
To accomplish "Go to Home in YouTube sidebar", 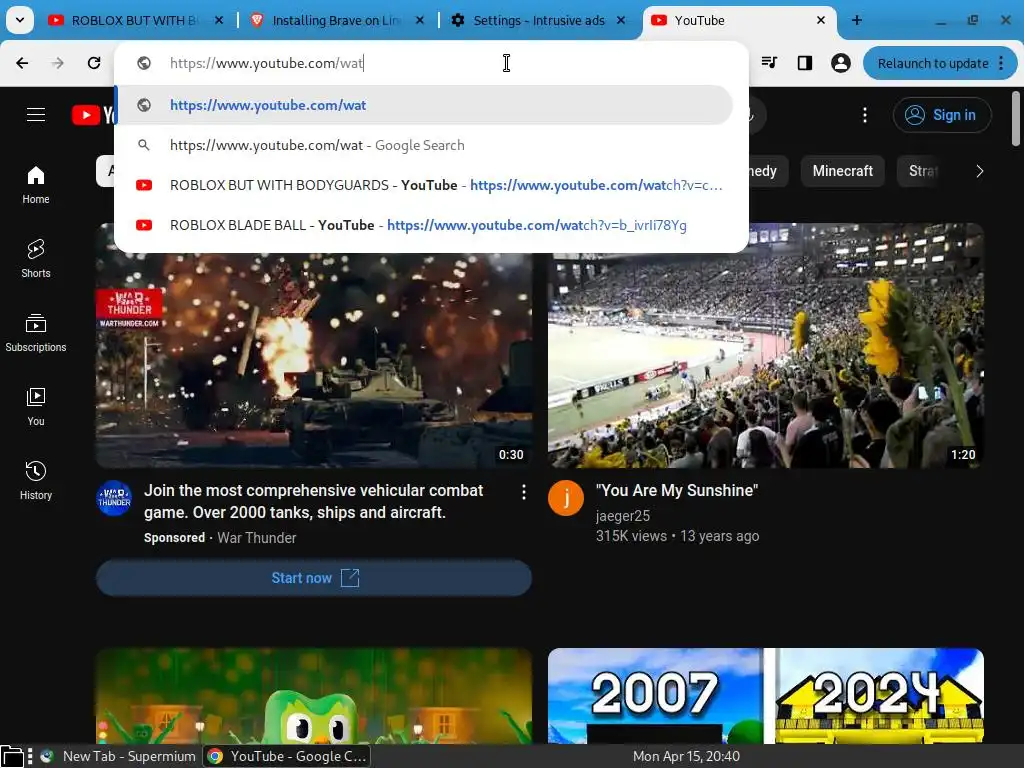I will [x=36, y=185].
